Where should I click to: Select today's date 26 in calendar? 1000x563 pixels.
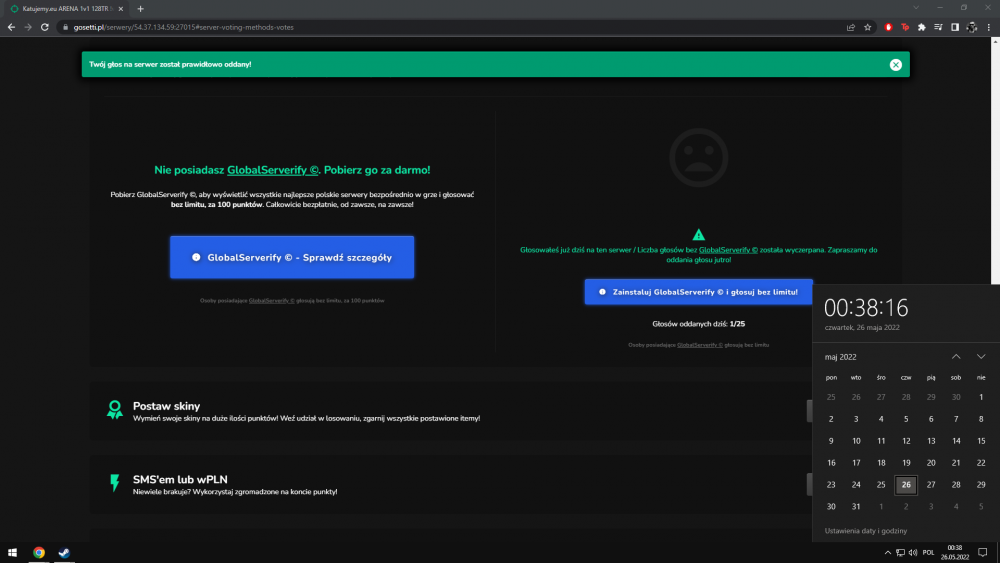[x=906, y=485]
